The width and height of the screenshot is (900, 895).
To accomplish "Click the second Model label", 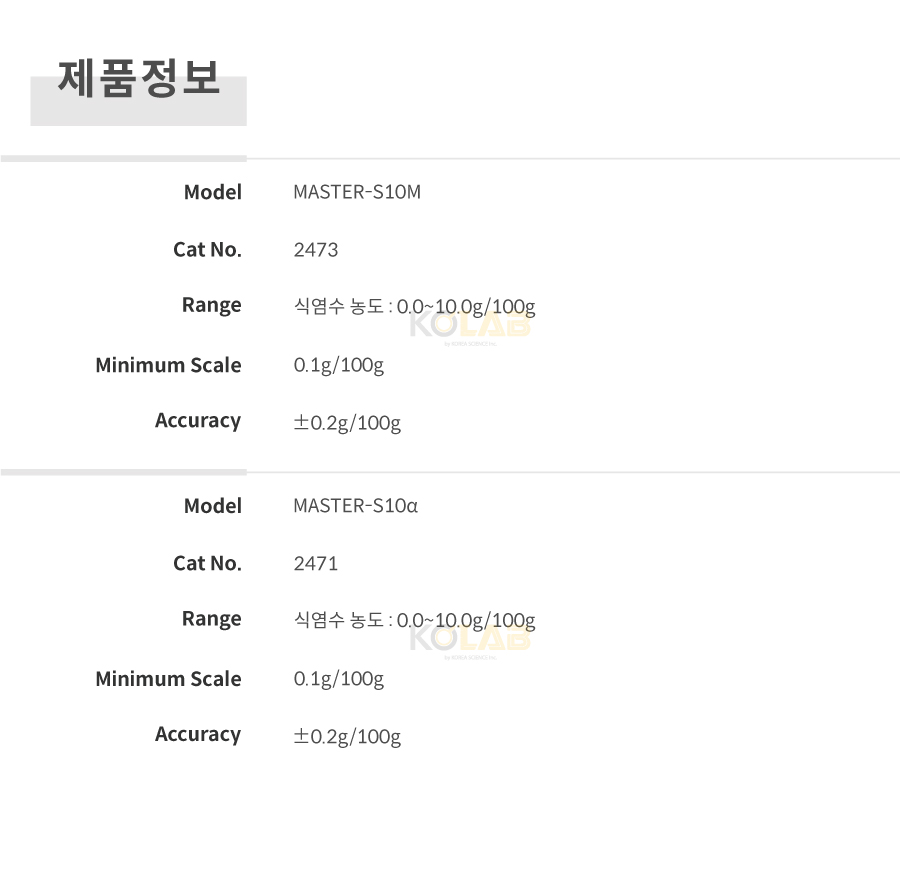I will 213,506.
